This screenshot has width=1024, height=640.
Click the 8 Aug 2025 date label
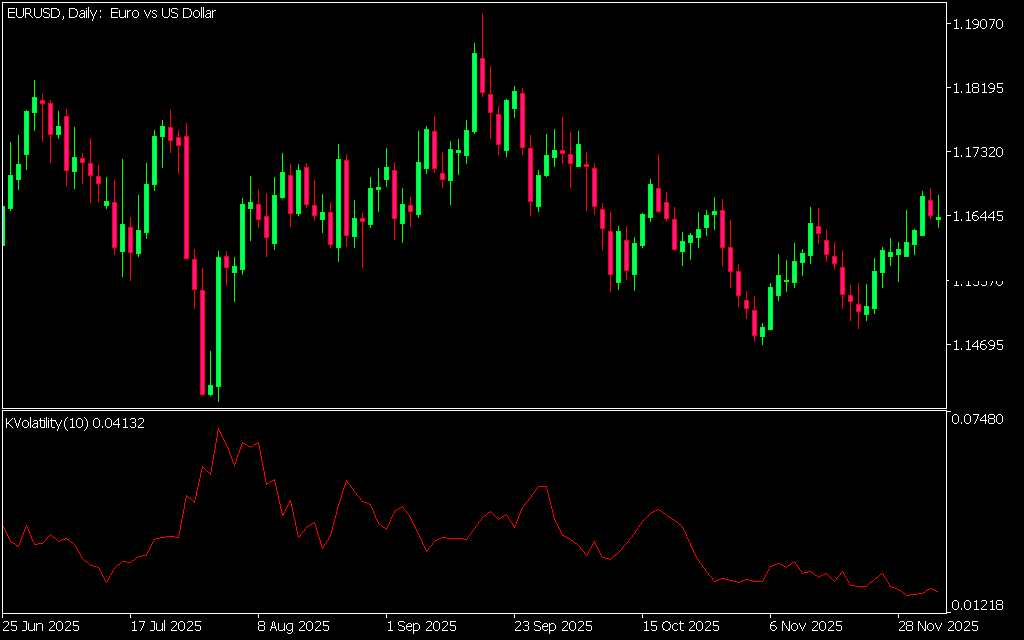click(x=293, y=627)
